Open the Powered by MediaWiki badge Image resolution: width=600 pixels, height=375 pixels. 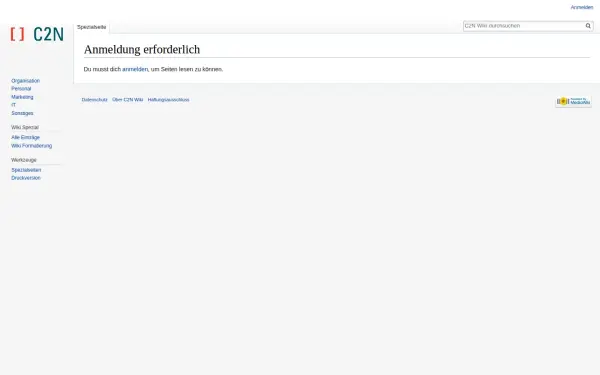[x=573, y=101]
